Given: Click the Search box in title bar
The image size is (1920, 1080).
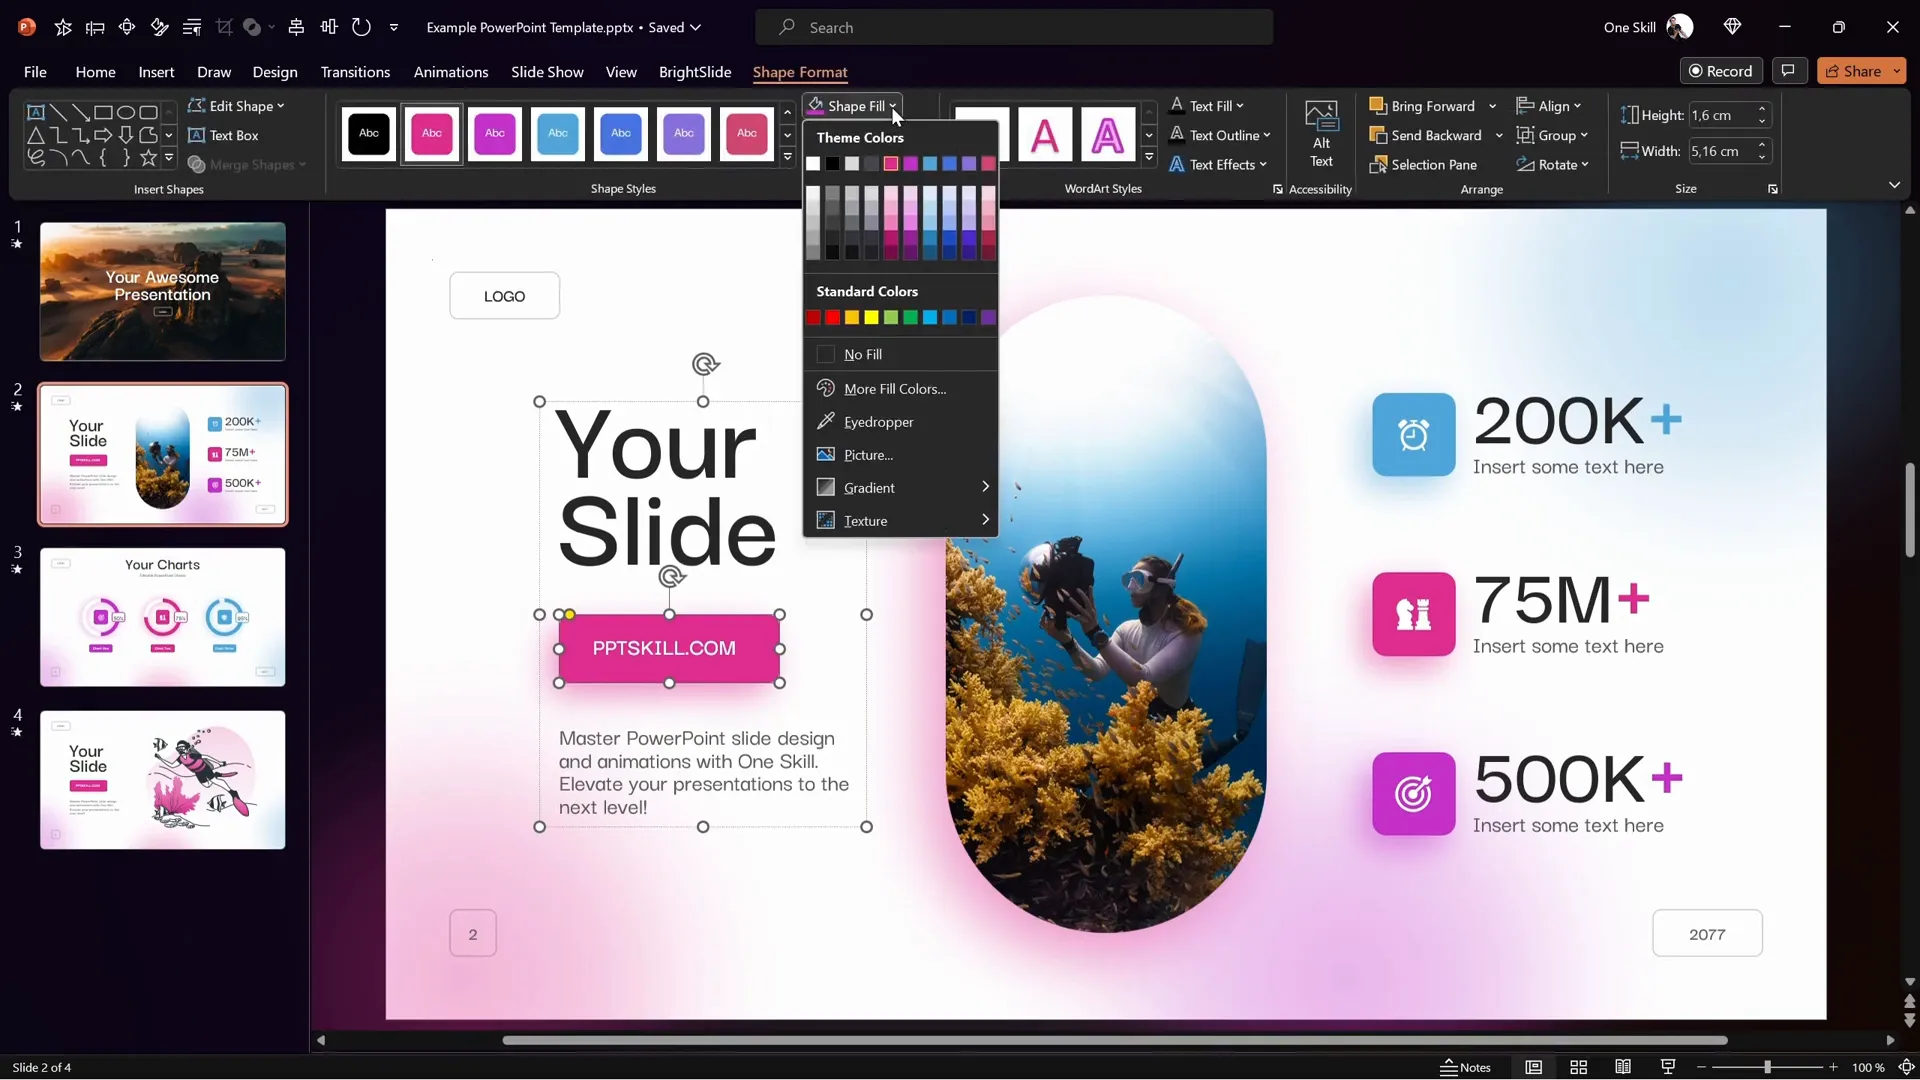Looking at the screenshot, I should click(x=1014, y=27).
